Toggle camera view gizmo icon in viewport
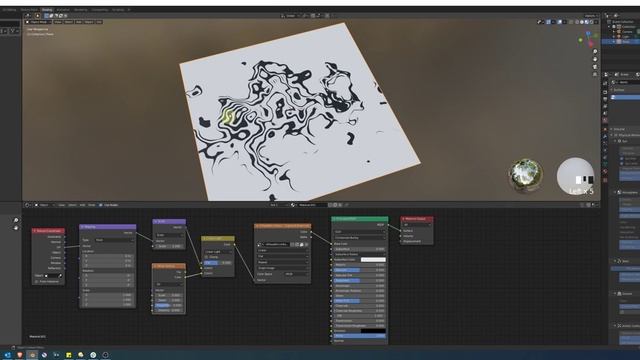Viewport: 640px width, 360px height. coord(595,67)
